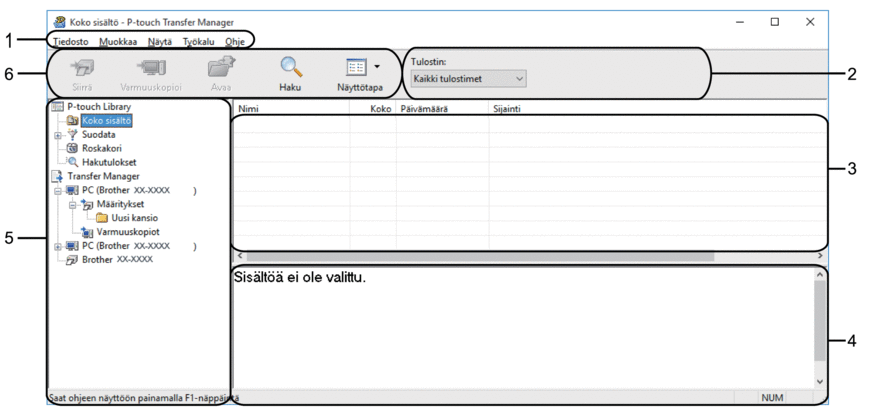Click the Näyttötapa view style icon
Image resolution: width=881 pixels, height=416 pixels.
pyautogui.click(x=357, y=69)
